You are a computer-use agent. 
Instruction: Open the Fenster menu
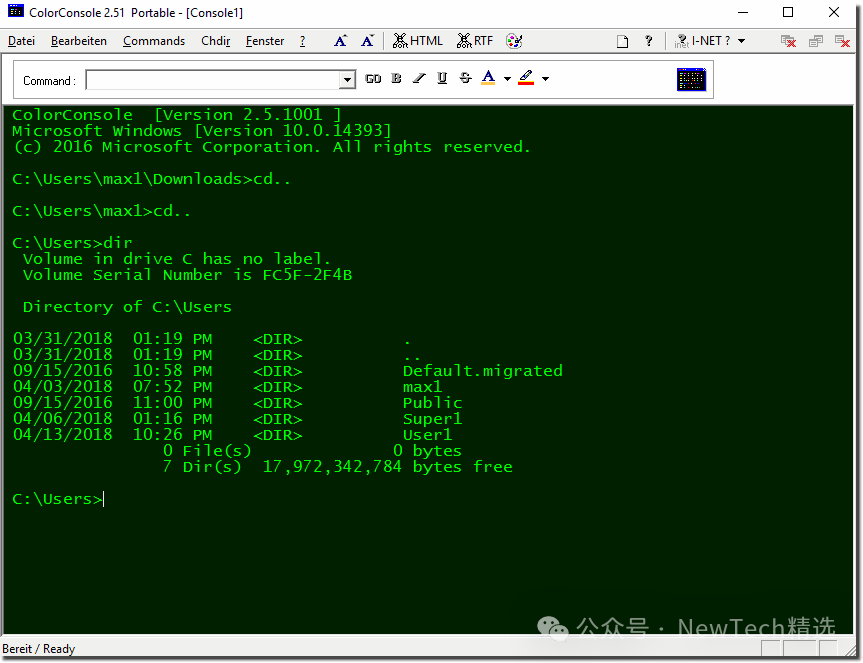pyautogui.click(x=265, y=41)
